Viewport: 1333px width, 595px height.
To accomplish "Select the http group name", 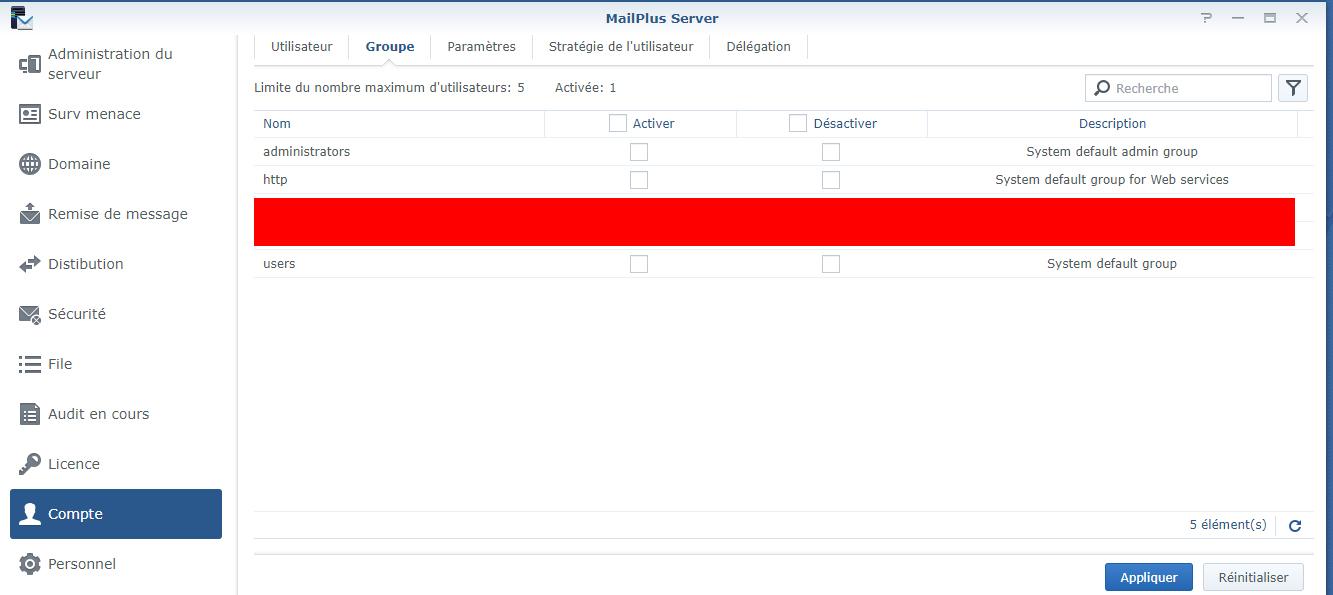I will point(275,180).
